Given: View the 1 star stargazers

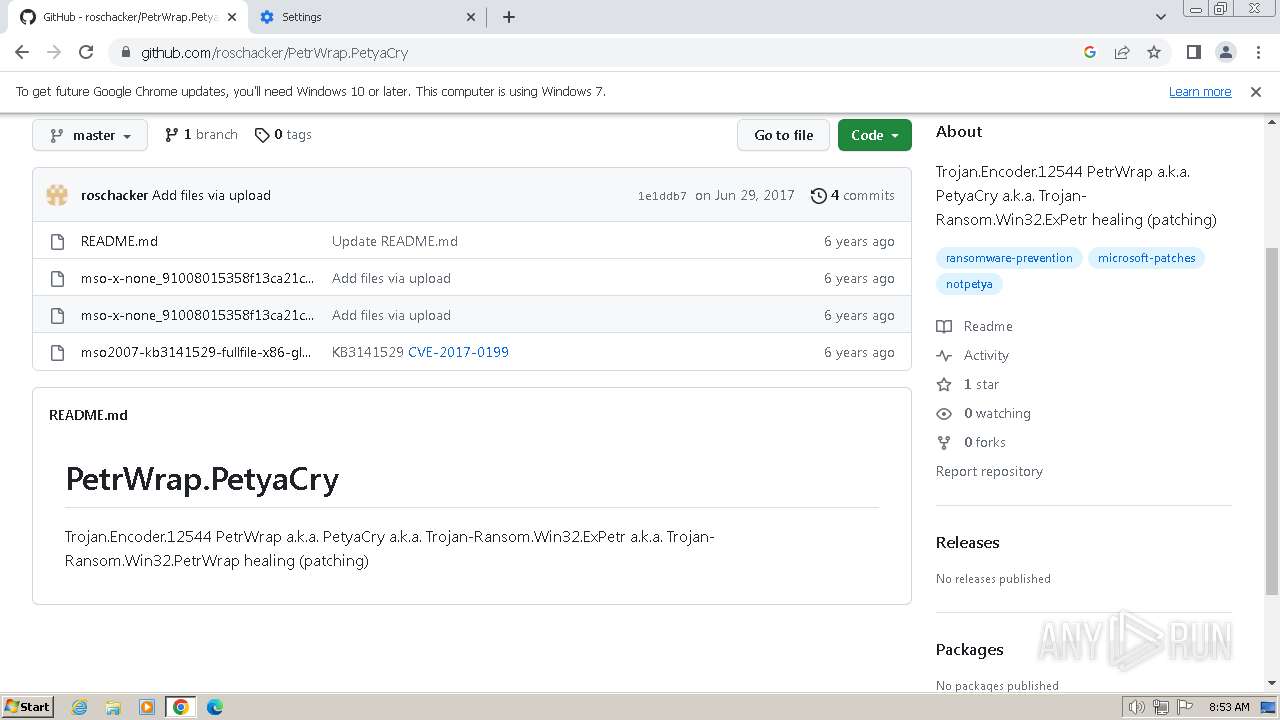Looking at the screenshot, I should [x=968, y=384].
